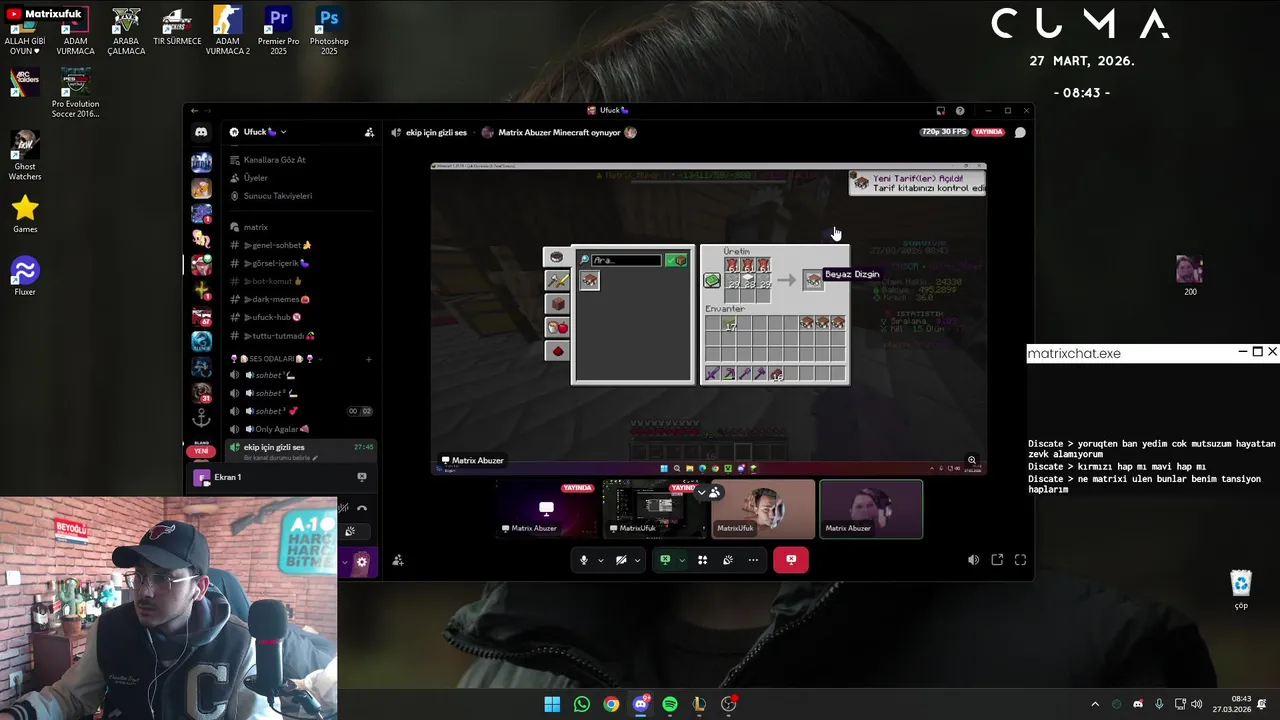Zoom icon on the Matrix Abuzer stream
Image resolution: width=1280 pixels, height=720 pixels.
[x=972, y=461]
